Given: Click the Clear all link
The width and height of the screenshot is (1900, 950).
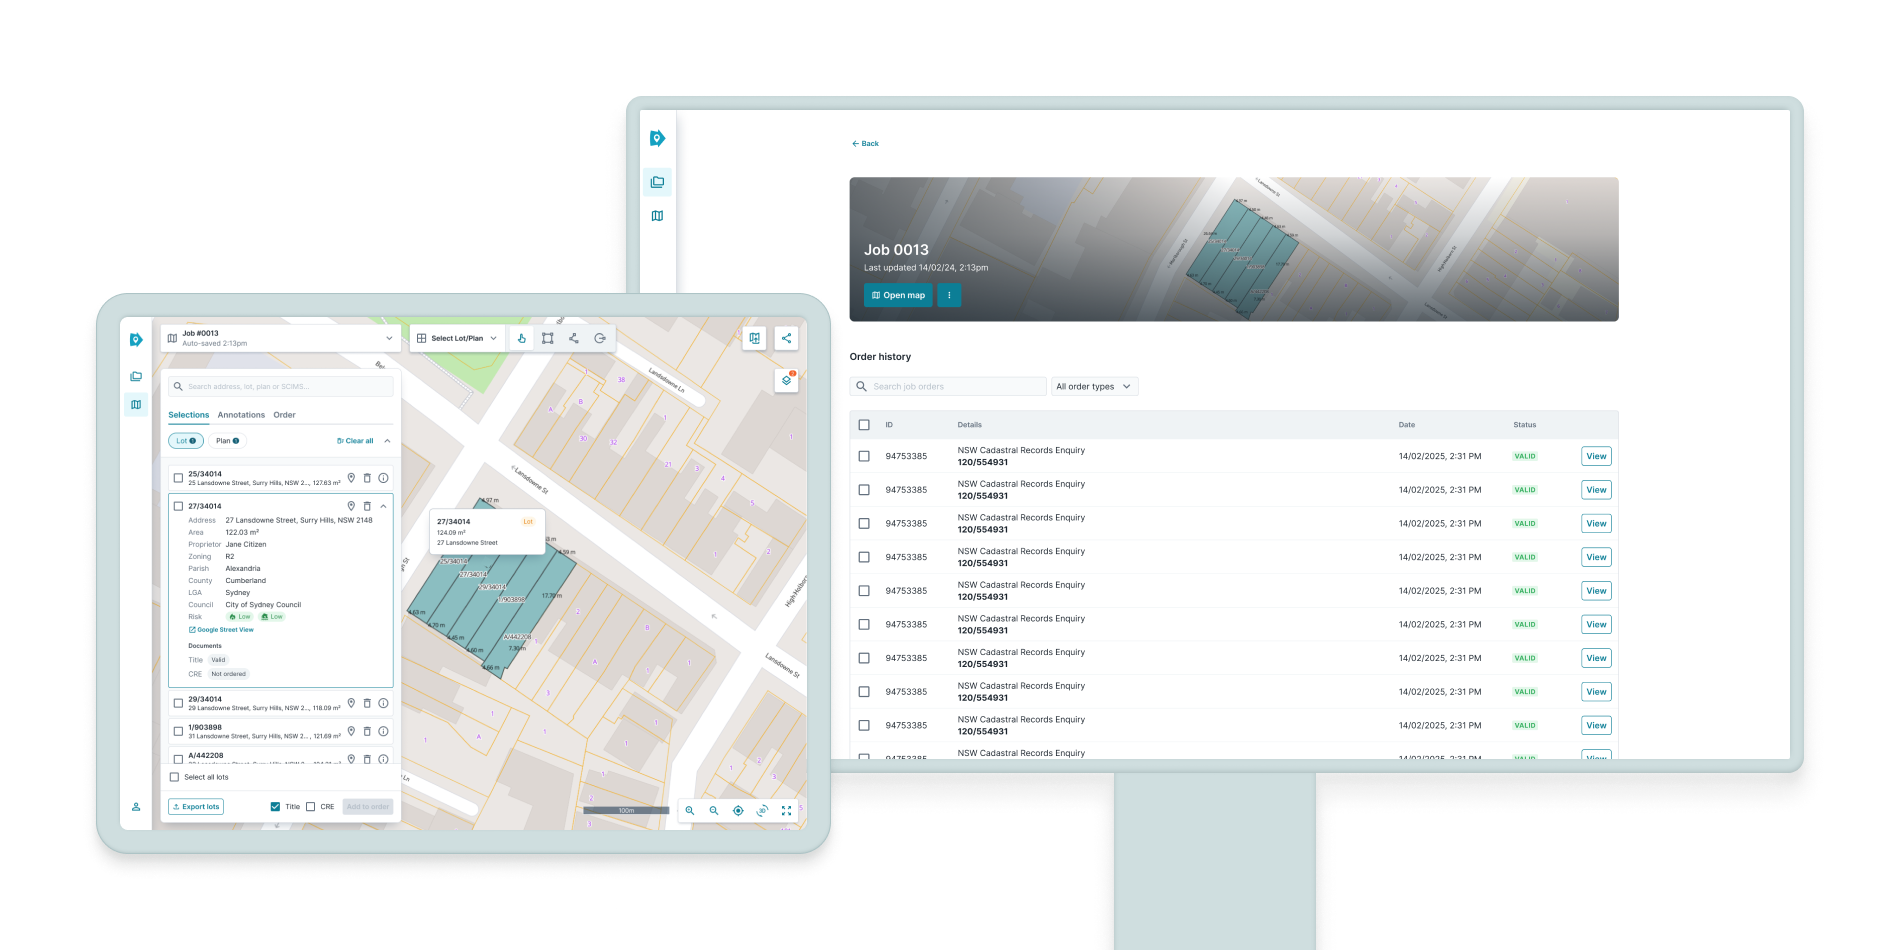Looking at the screenshot, I should 355,441.
